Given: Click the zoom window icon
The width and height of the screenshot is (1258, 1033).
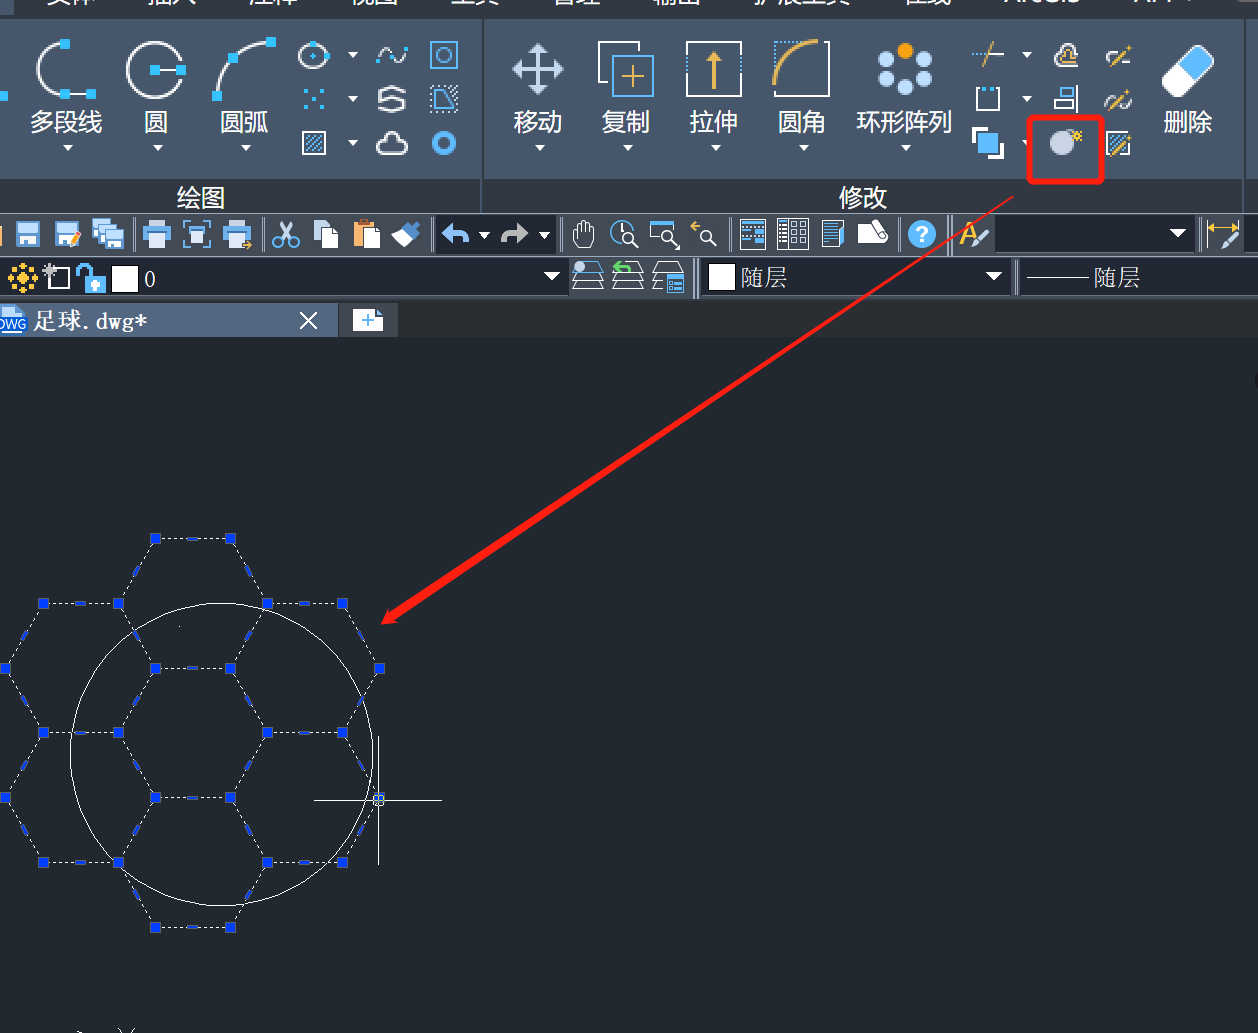Looking at the screenshot, I should 664,235.
